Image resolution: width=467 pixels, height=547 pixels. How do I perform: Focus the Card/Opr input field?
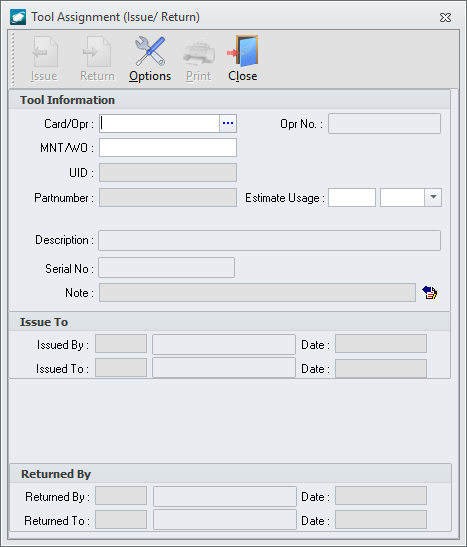159,123
